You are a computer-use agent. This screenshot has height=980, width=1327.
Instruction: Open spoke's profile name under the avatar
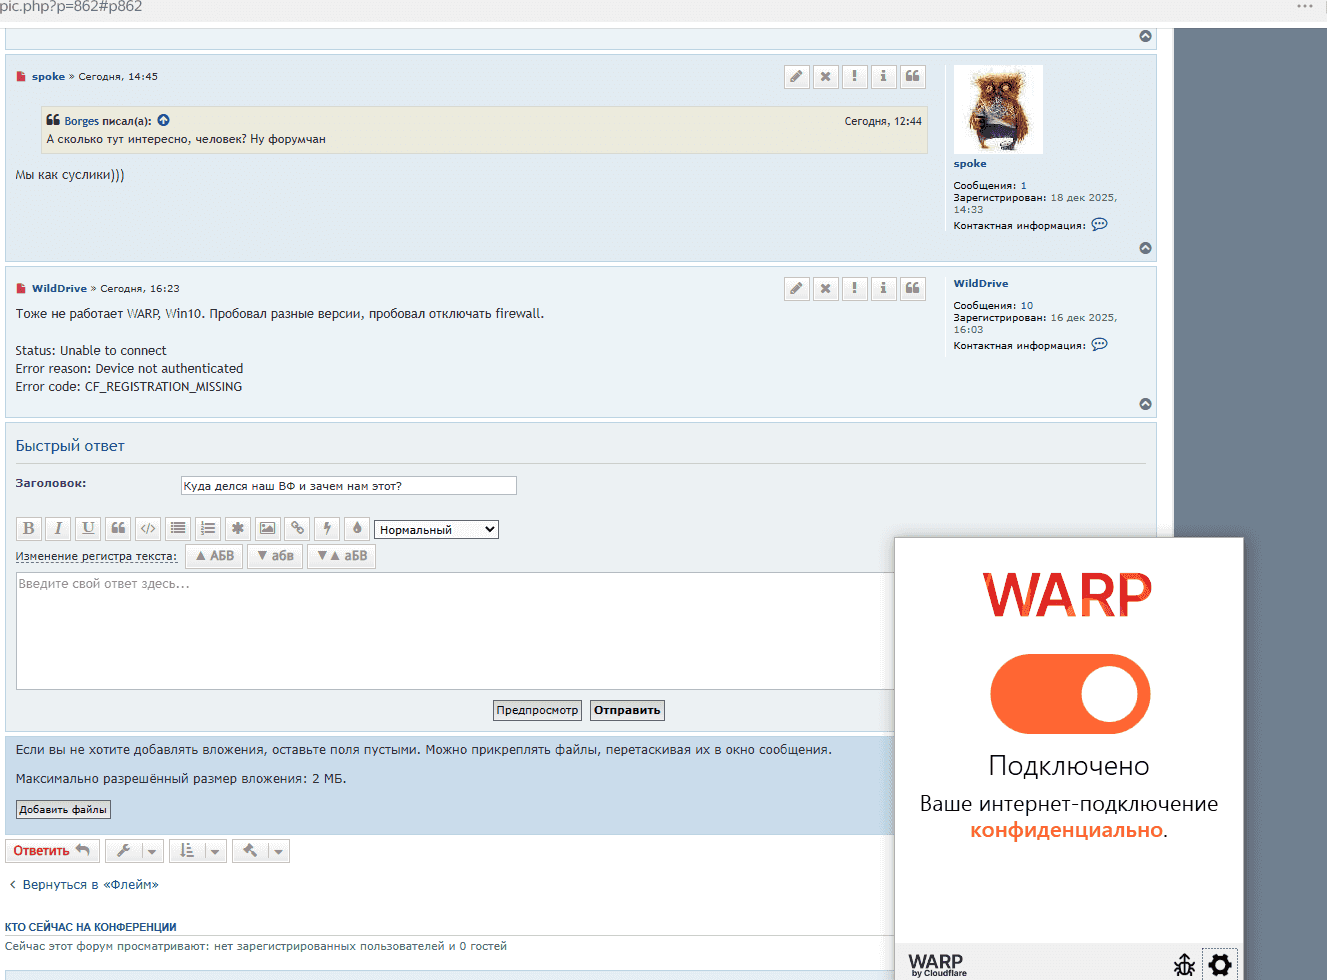coord(970,164)
